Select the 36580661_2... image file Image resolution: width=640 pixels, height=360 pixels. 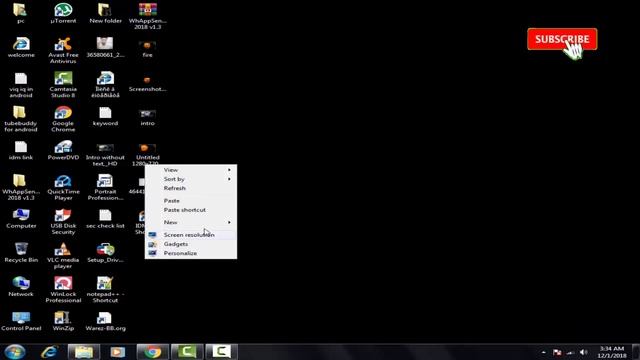pos(105,47)
